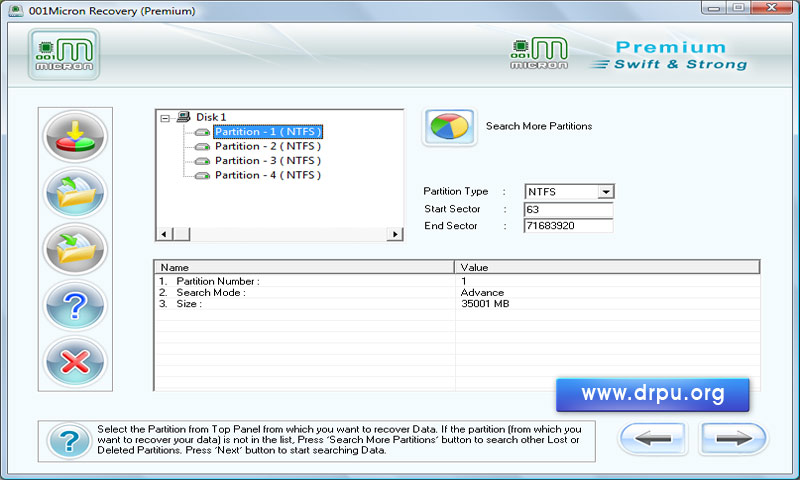Select Partition - 2 ( NTFS )
800x480 pixels.
pyautogui.click(x=268, y=146)
